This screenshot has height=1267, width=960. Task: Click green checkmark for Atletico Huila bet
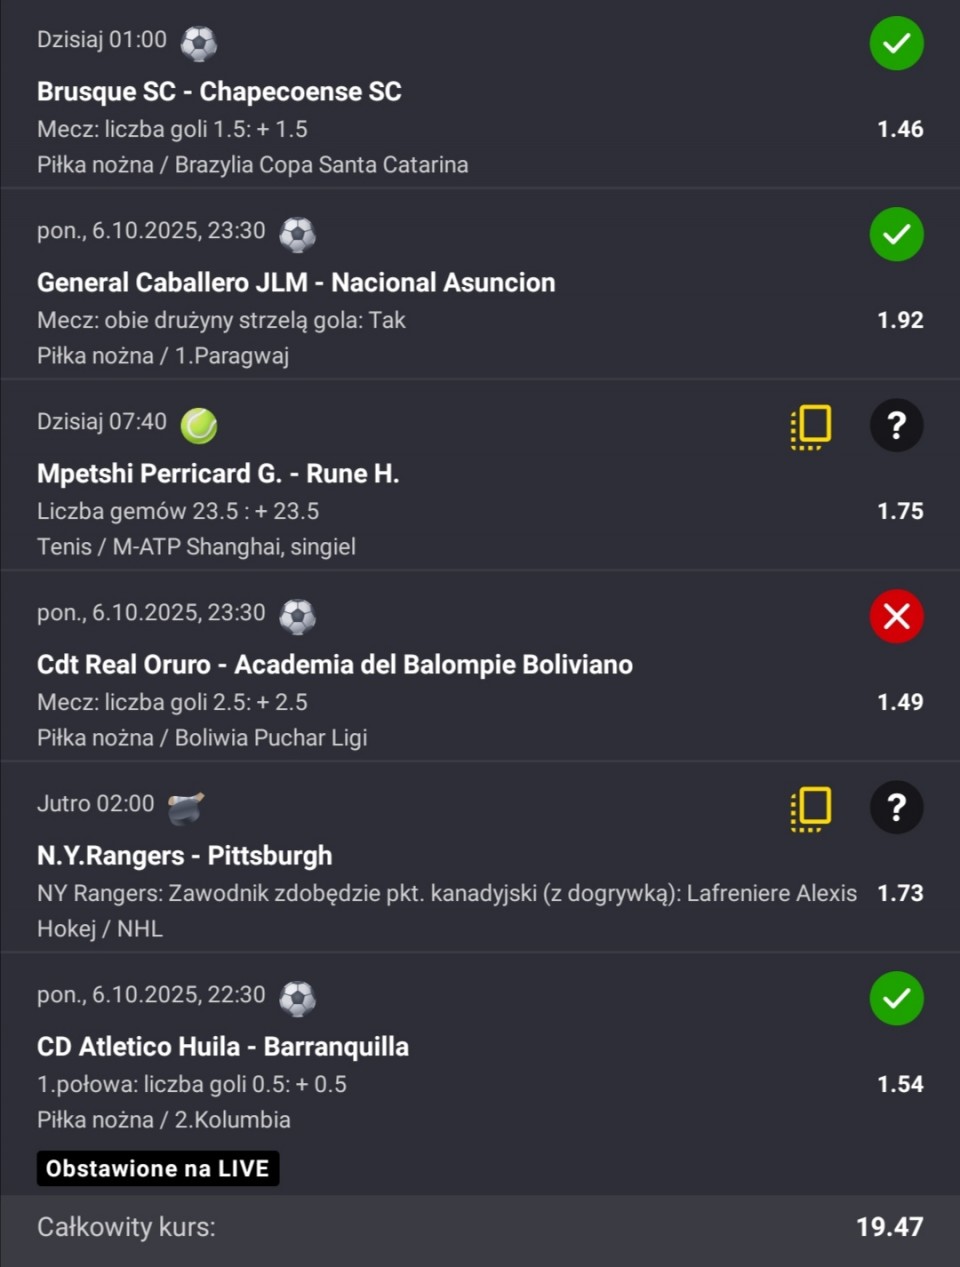[896, 999]
